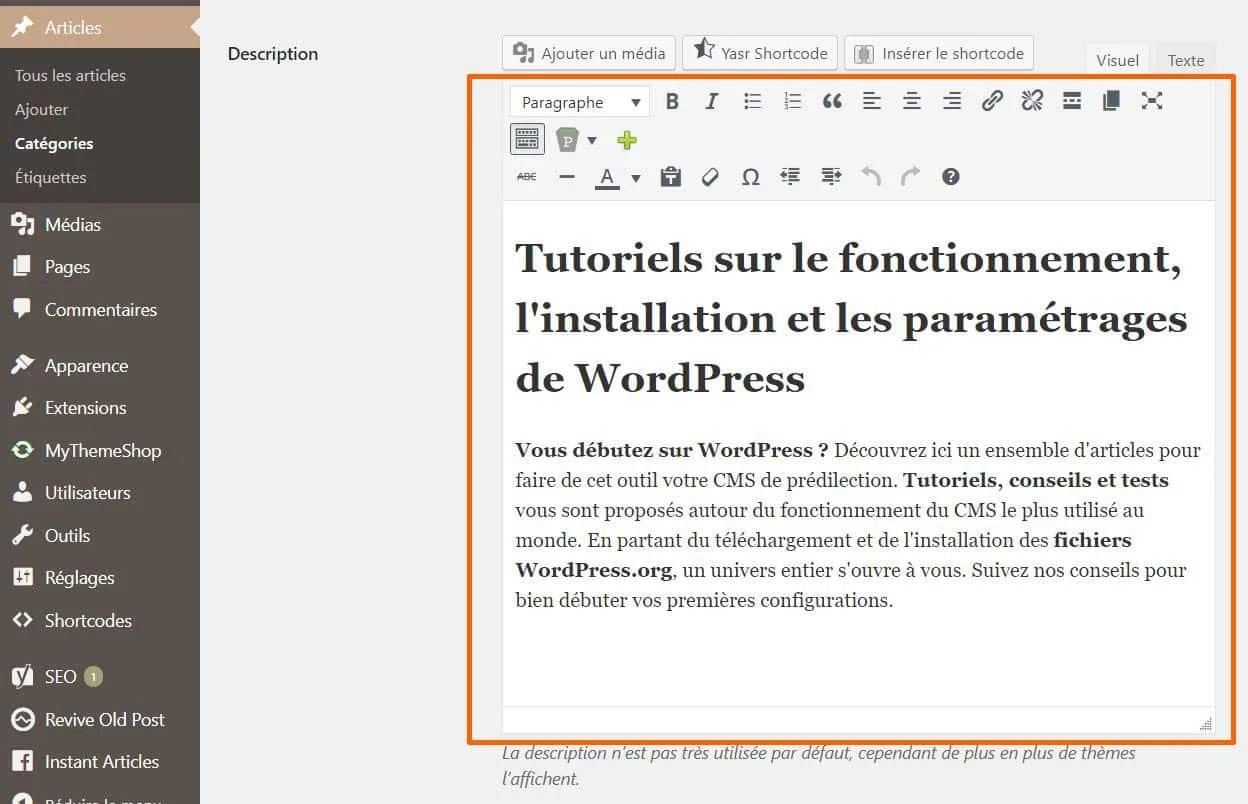Open Étiquettes submenu item
The width and height of the screenshot is (1248, 804).
pyautogui.click(x=51, y=177)
